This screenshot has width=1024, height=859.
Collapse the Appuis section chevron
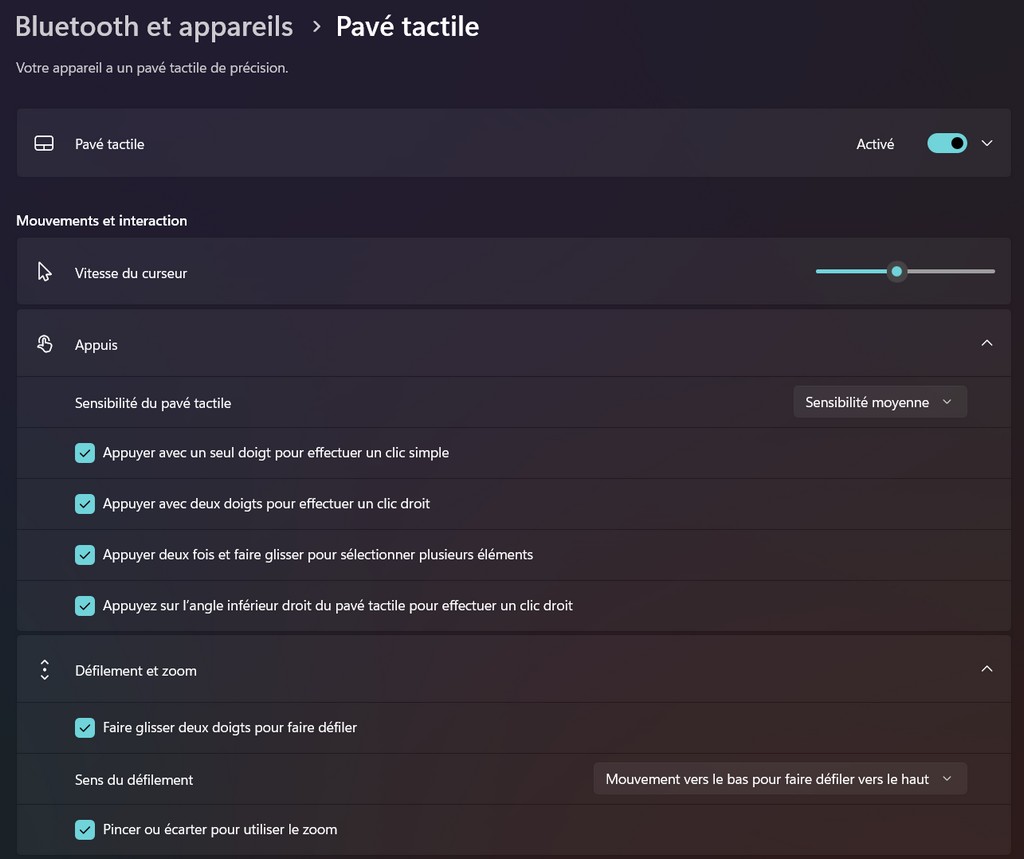click(x=987, y=344)
